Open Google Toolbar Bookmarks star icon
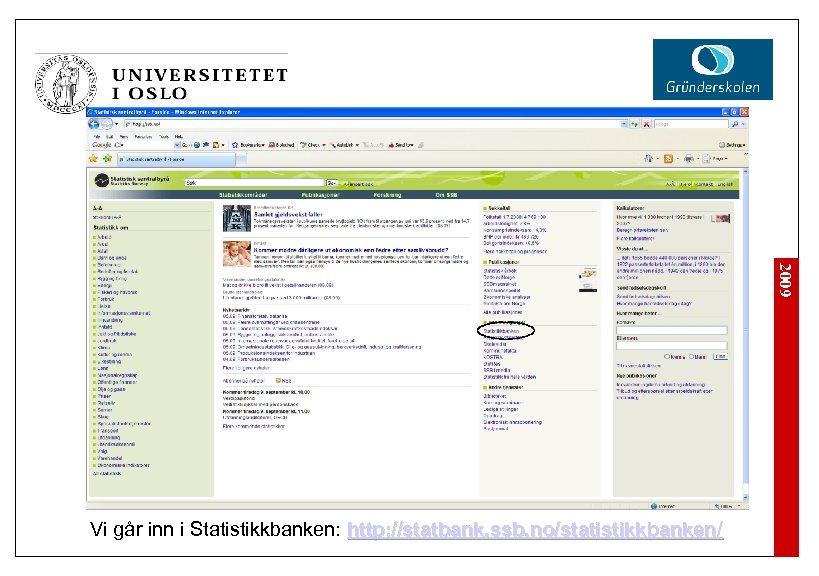 [x=236, y=144]
